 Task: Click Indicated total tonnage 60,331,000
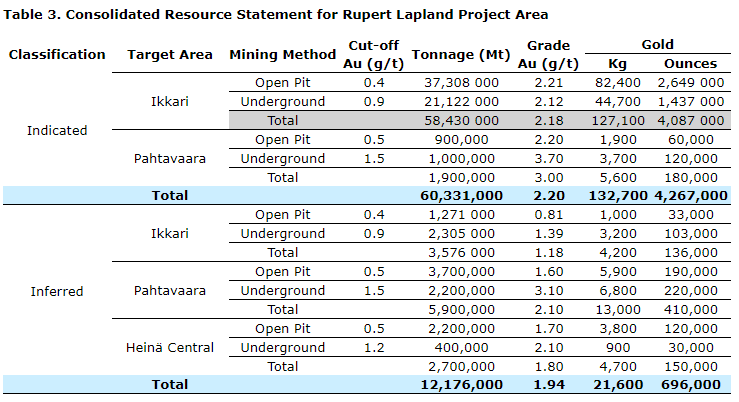pos(461,196)
